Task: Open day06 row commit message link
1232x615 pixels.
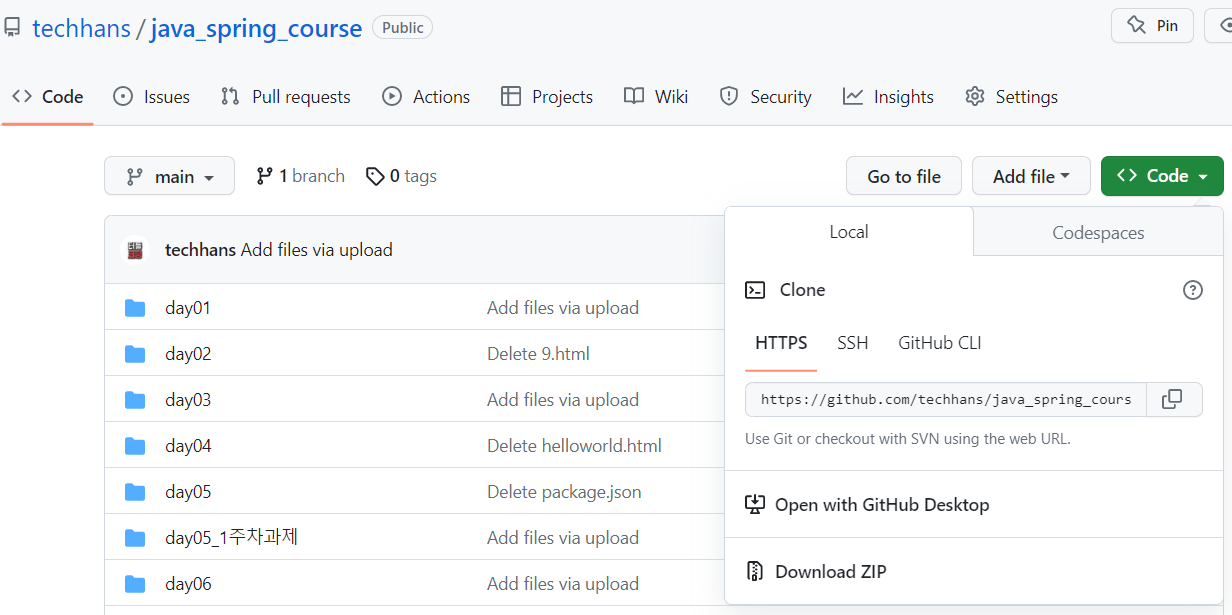Action: click(563, 584)
